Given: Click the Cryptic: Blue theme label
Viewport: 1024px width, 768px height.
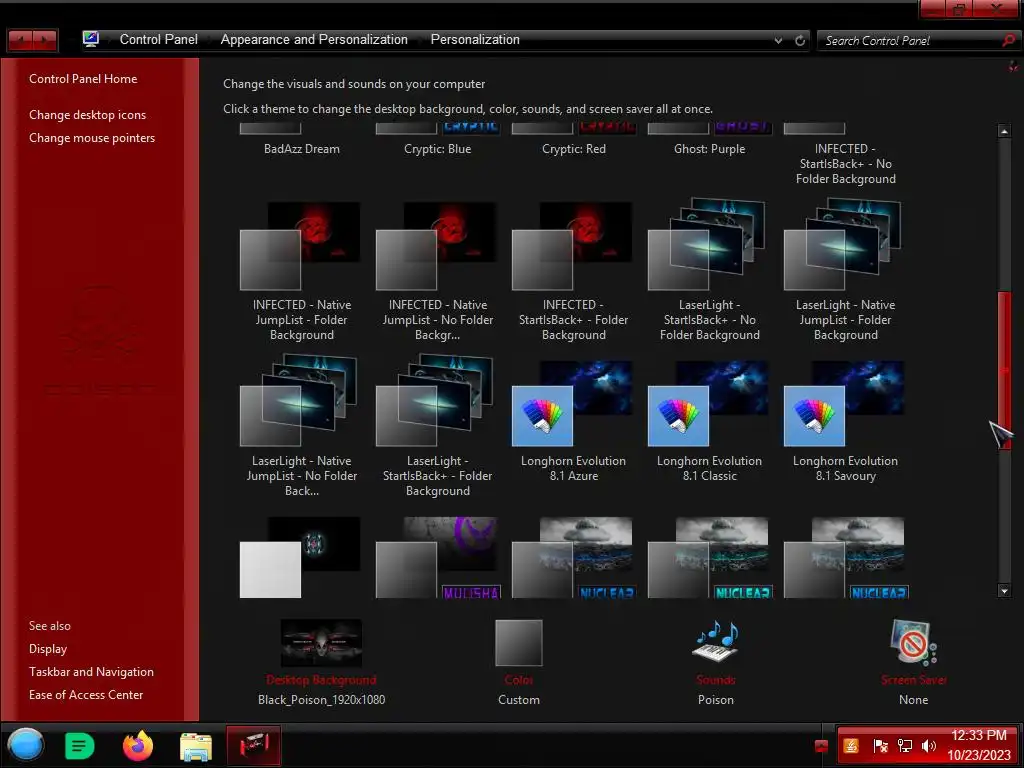Looking at the screenshot, I should 438,149.
